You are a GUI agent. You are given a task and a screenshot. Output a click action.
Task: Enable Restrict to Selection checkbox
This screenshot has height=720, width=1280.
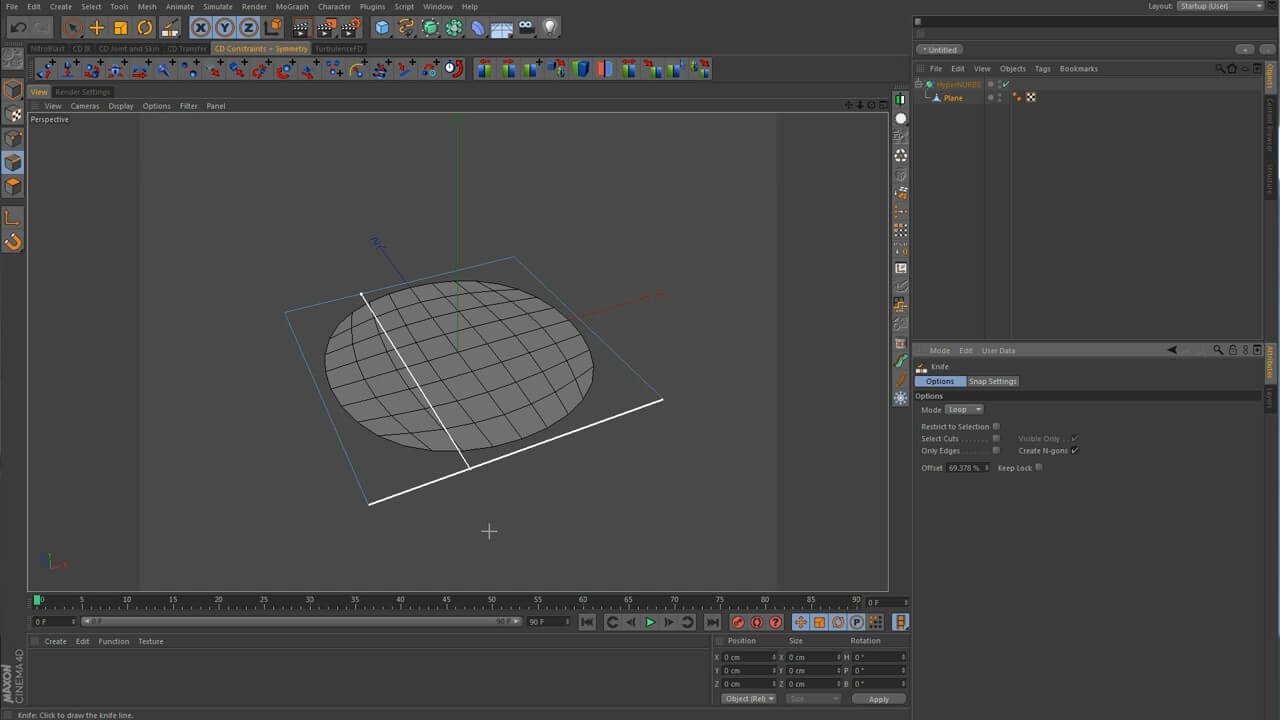pyautogui.click(x=996, y=427)
